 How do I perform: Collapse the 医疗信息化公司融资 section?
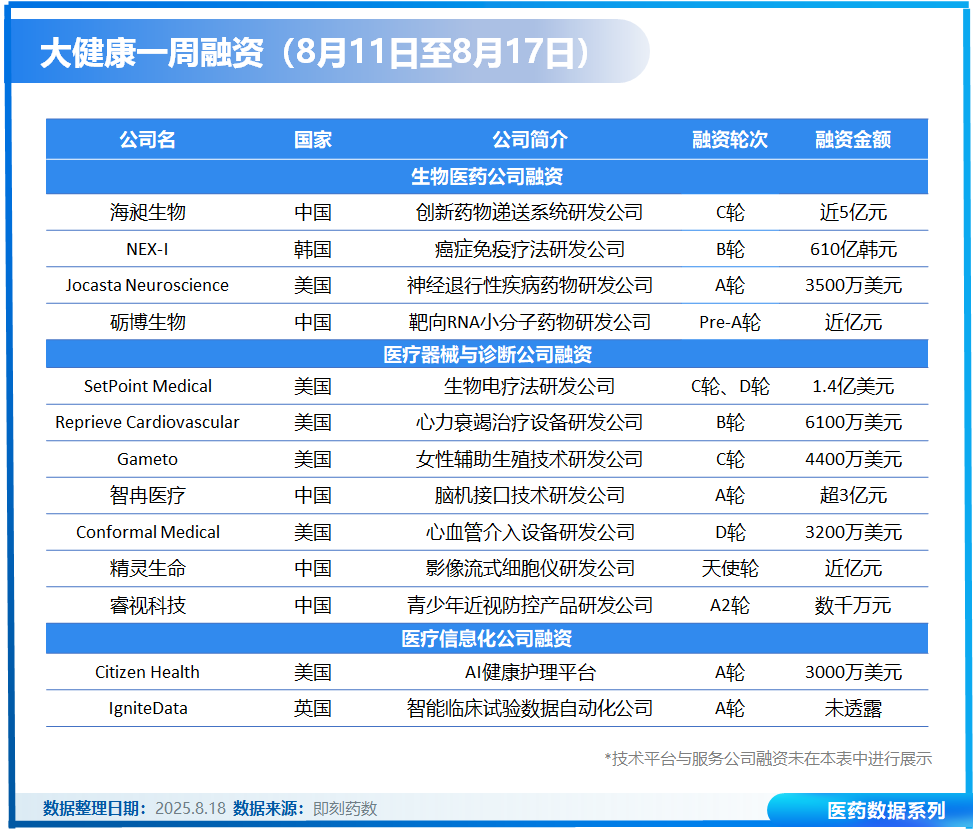click(488, 635)
